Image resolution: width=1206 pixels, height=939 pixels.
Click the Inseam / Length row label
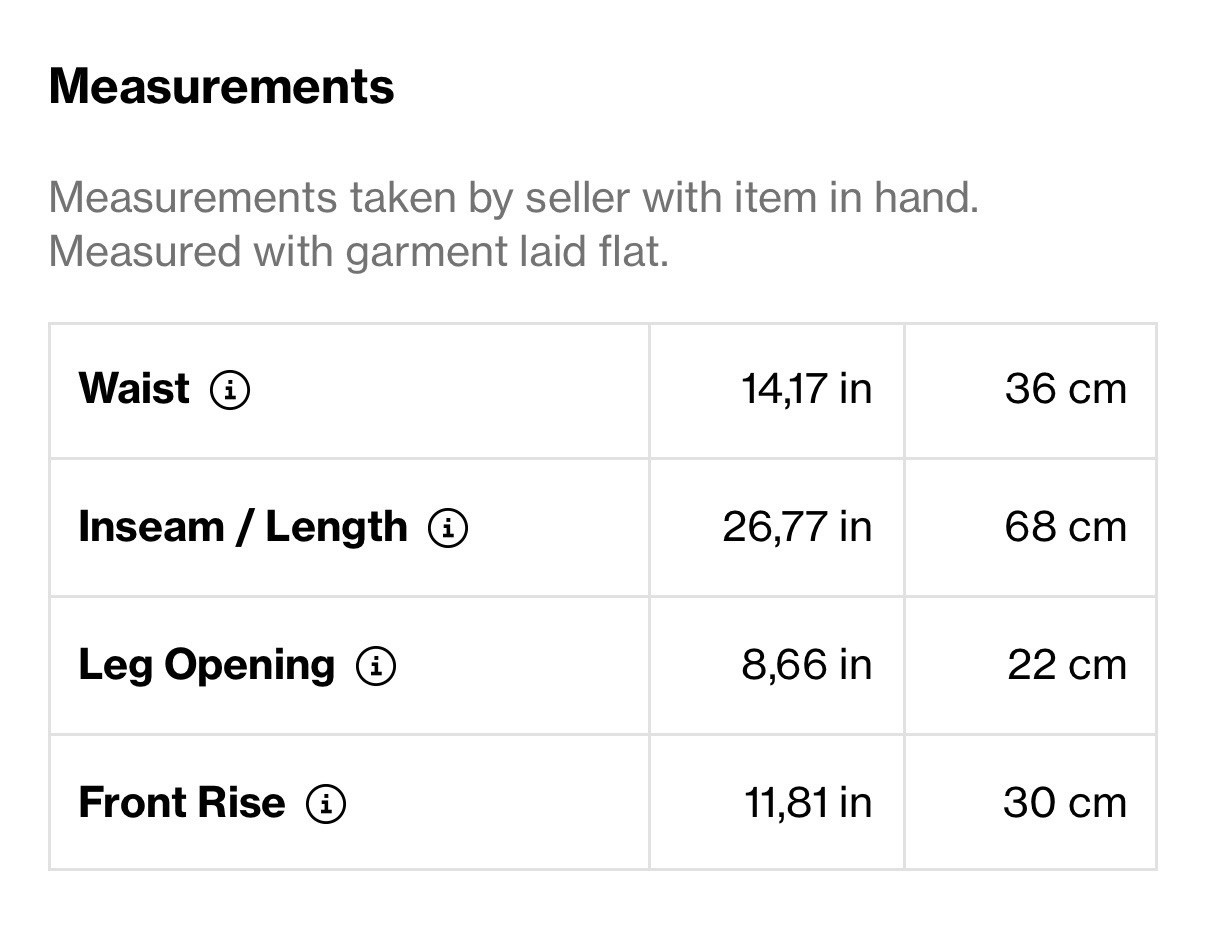click(x=243, y=526)
